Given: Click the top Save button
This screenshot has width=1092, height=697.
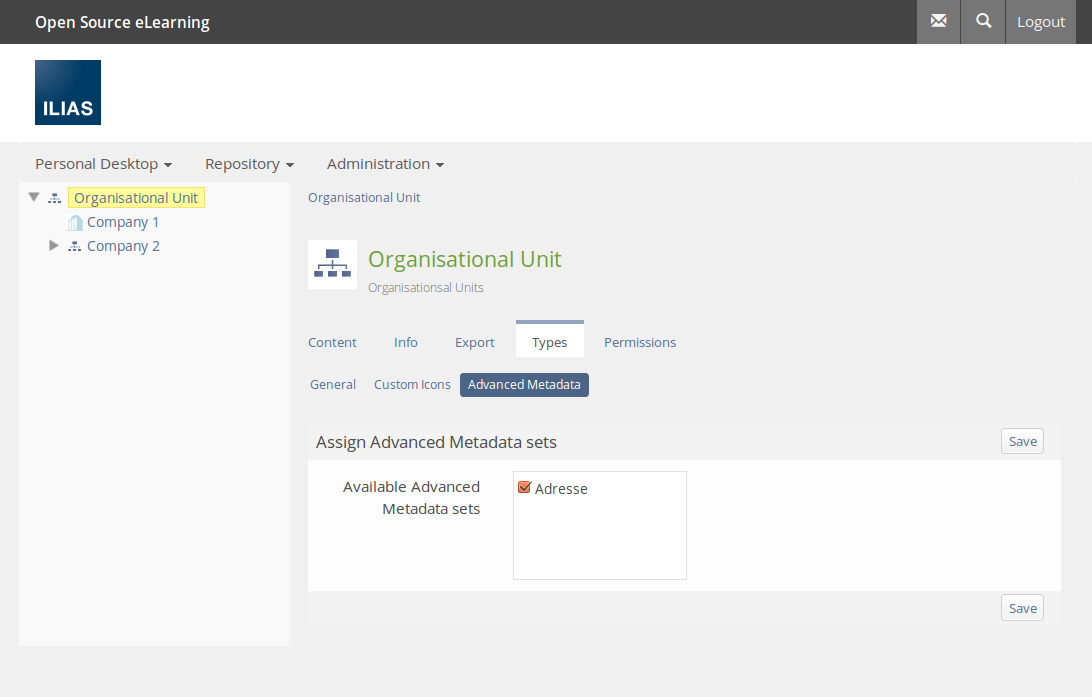Looking at the screenshot, I should [x=1022, y=442].
